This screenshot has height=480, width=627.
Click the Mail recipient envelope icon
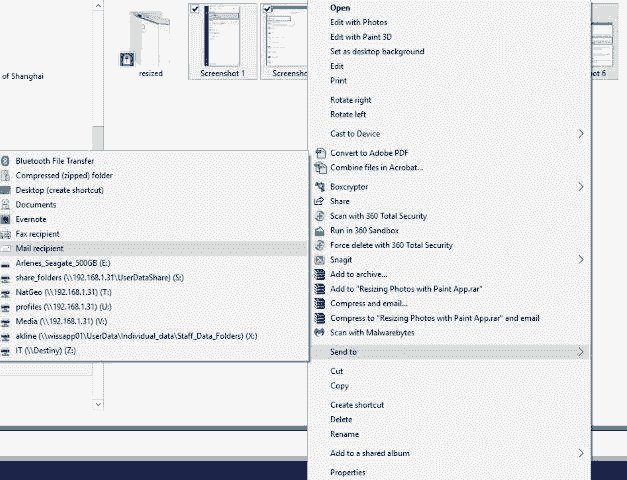click(x=5, y=249)
